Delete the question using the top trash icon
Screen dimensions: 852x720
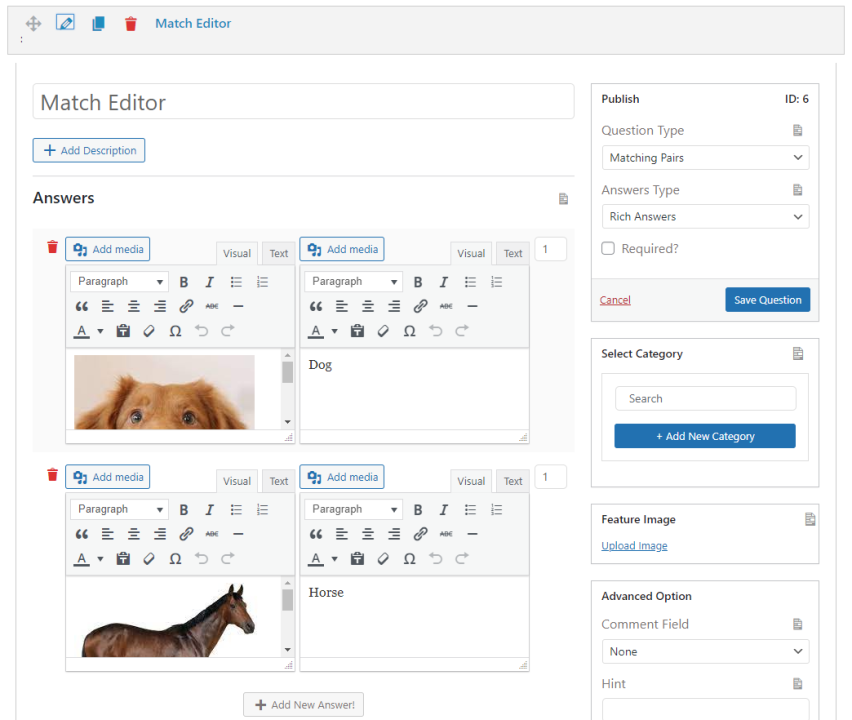tap(130, 22)
